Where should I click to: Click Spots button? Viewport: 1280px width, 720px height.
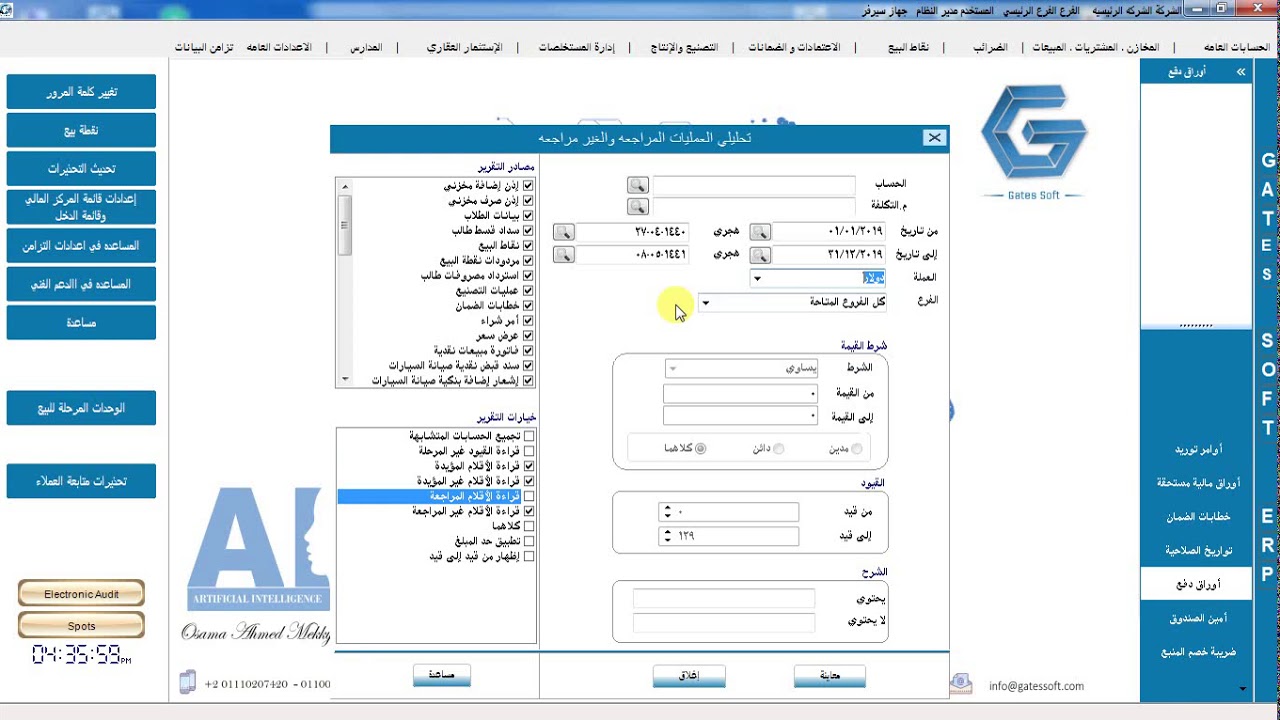point(81,626)
